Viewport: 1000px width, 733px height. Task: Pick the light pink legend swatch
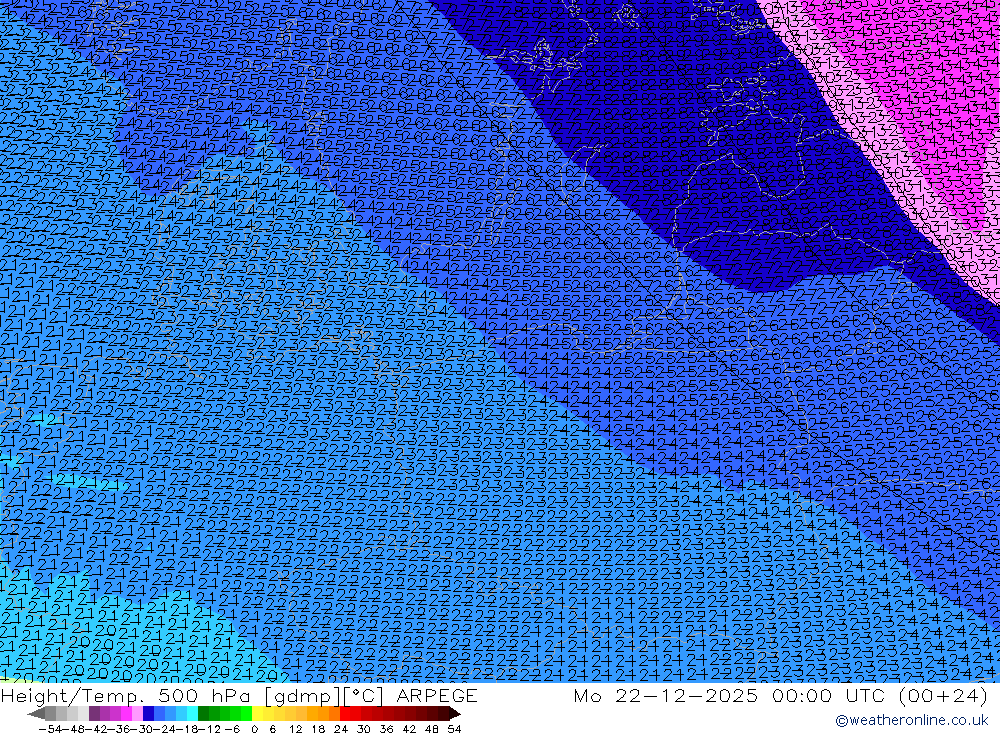pyautogui.click(x=137, y=714)
